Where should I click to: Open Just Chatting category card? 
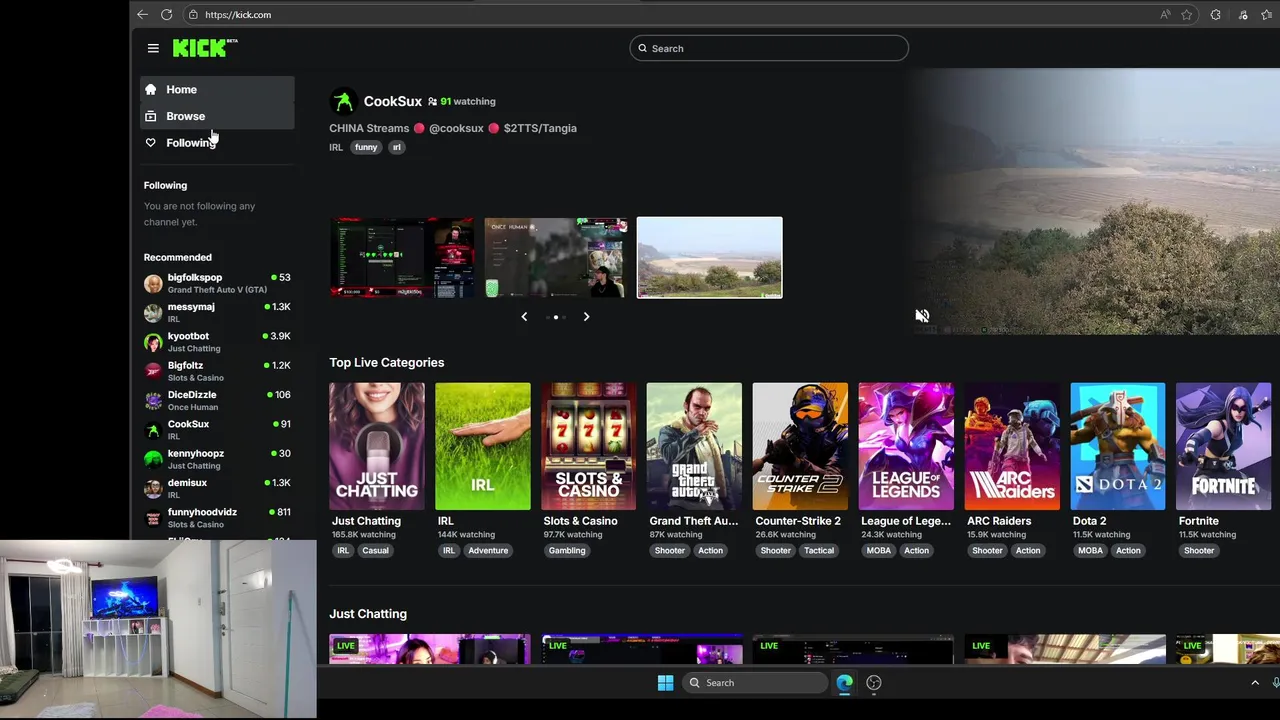point(377,446)
